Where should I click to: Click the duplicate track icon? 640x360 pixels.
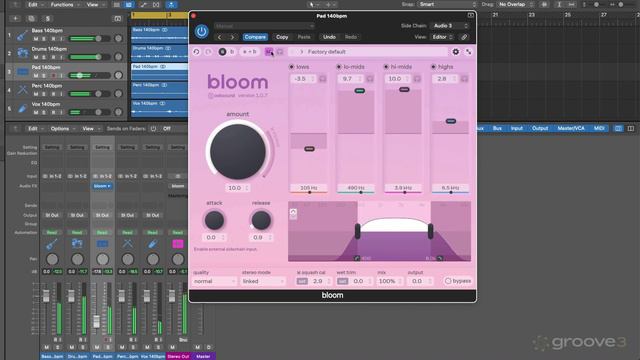point(31,19)
